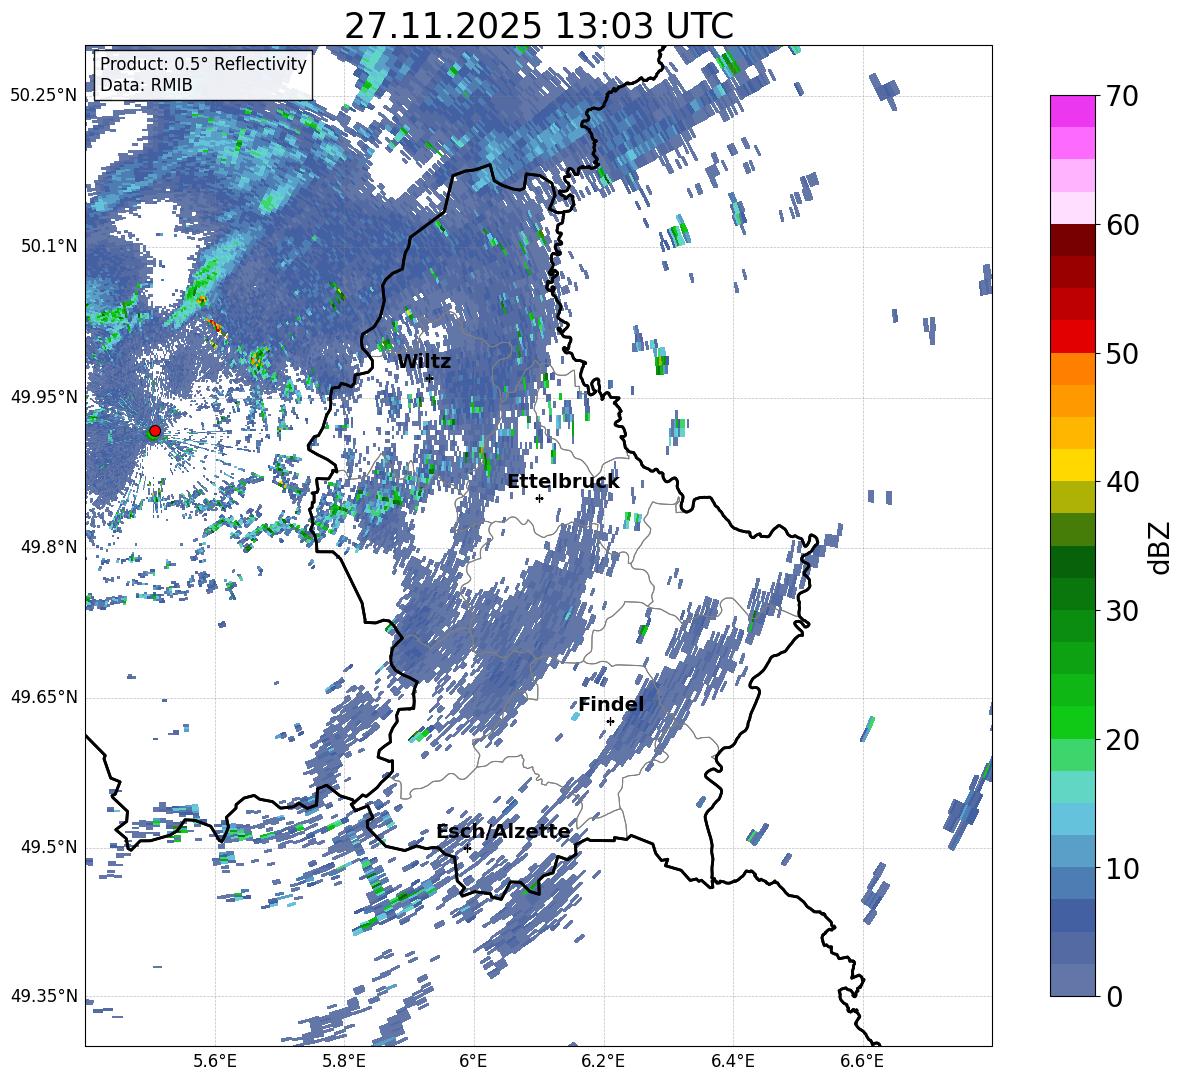Viewport: 1184px width, 1081px height.
Task: Click the dark red swatch below 60 dBZ
Action: coord(1072,240)
